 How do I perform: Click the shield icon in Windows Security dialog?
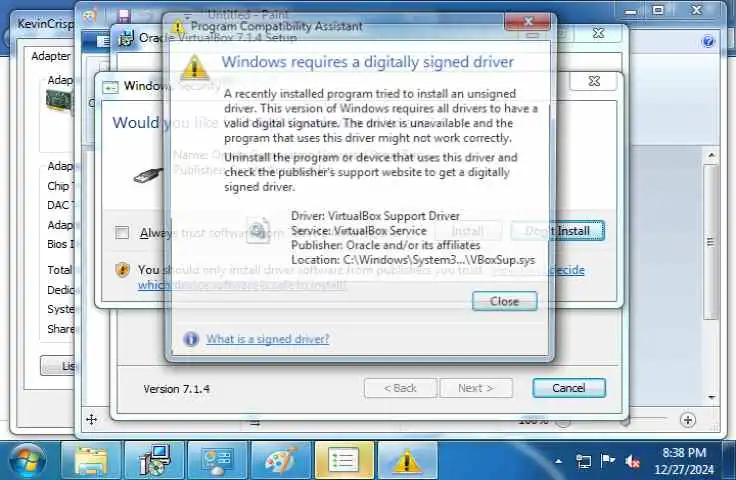tap(123, 270)
